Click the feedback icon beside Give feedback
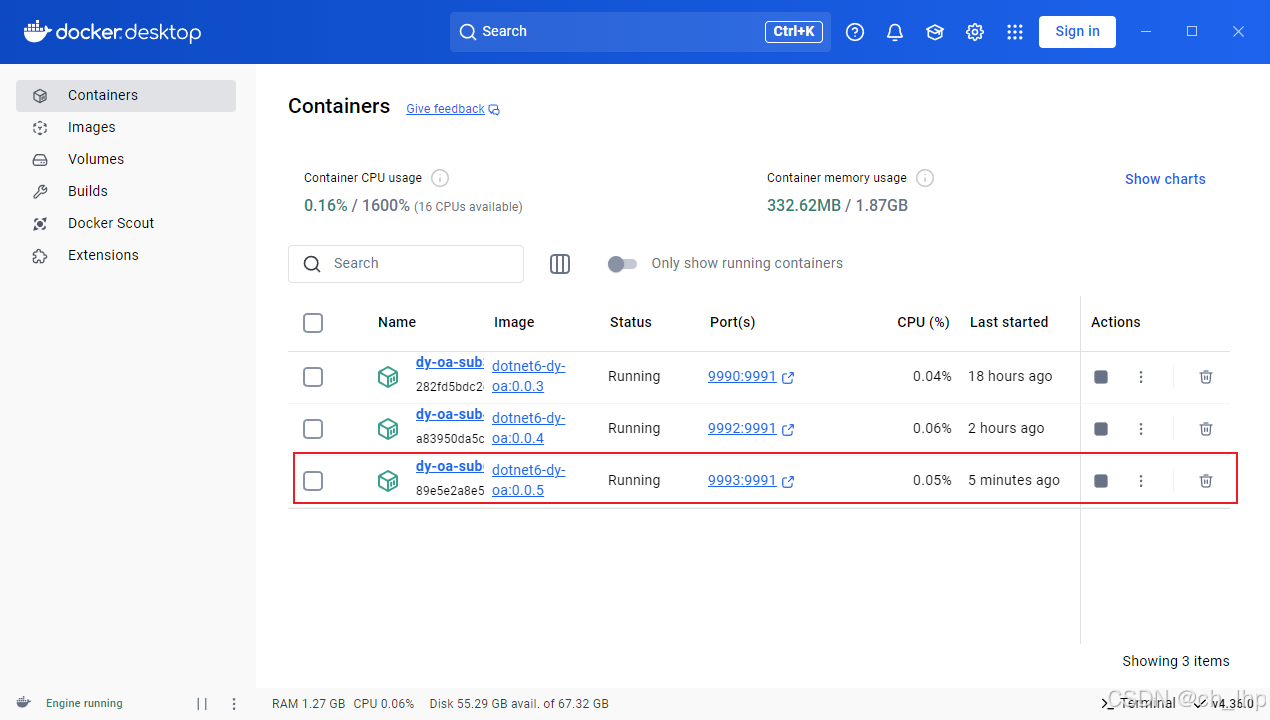The image size is (1270, 720). (494, 110)
